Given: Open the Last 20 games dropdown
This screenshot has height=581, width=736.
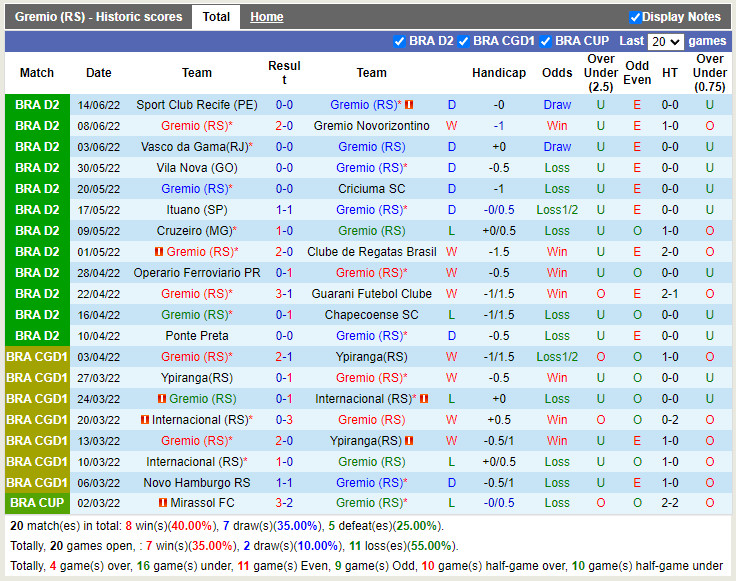Looking at the screenshot, I should click(x=665, y=42).
